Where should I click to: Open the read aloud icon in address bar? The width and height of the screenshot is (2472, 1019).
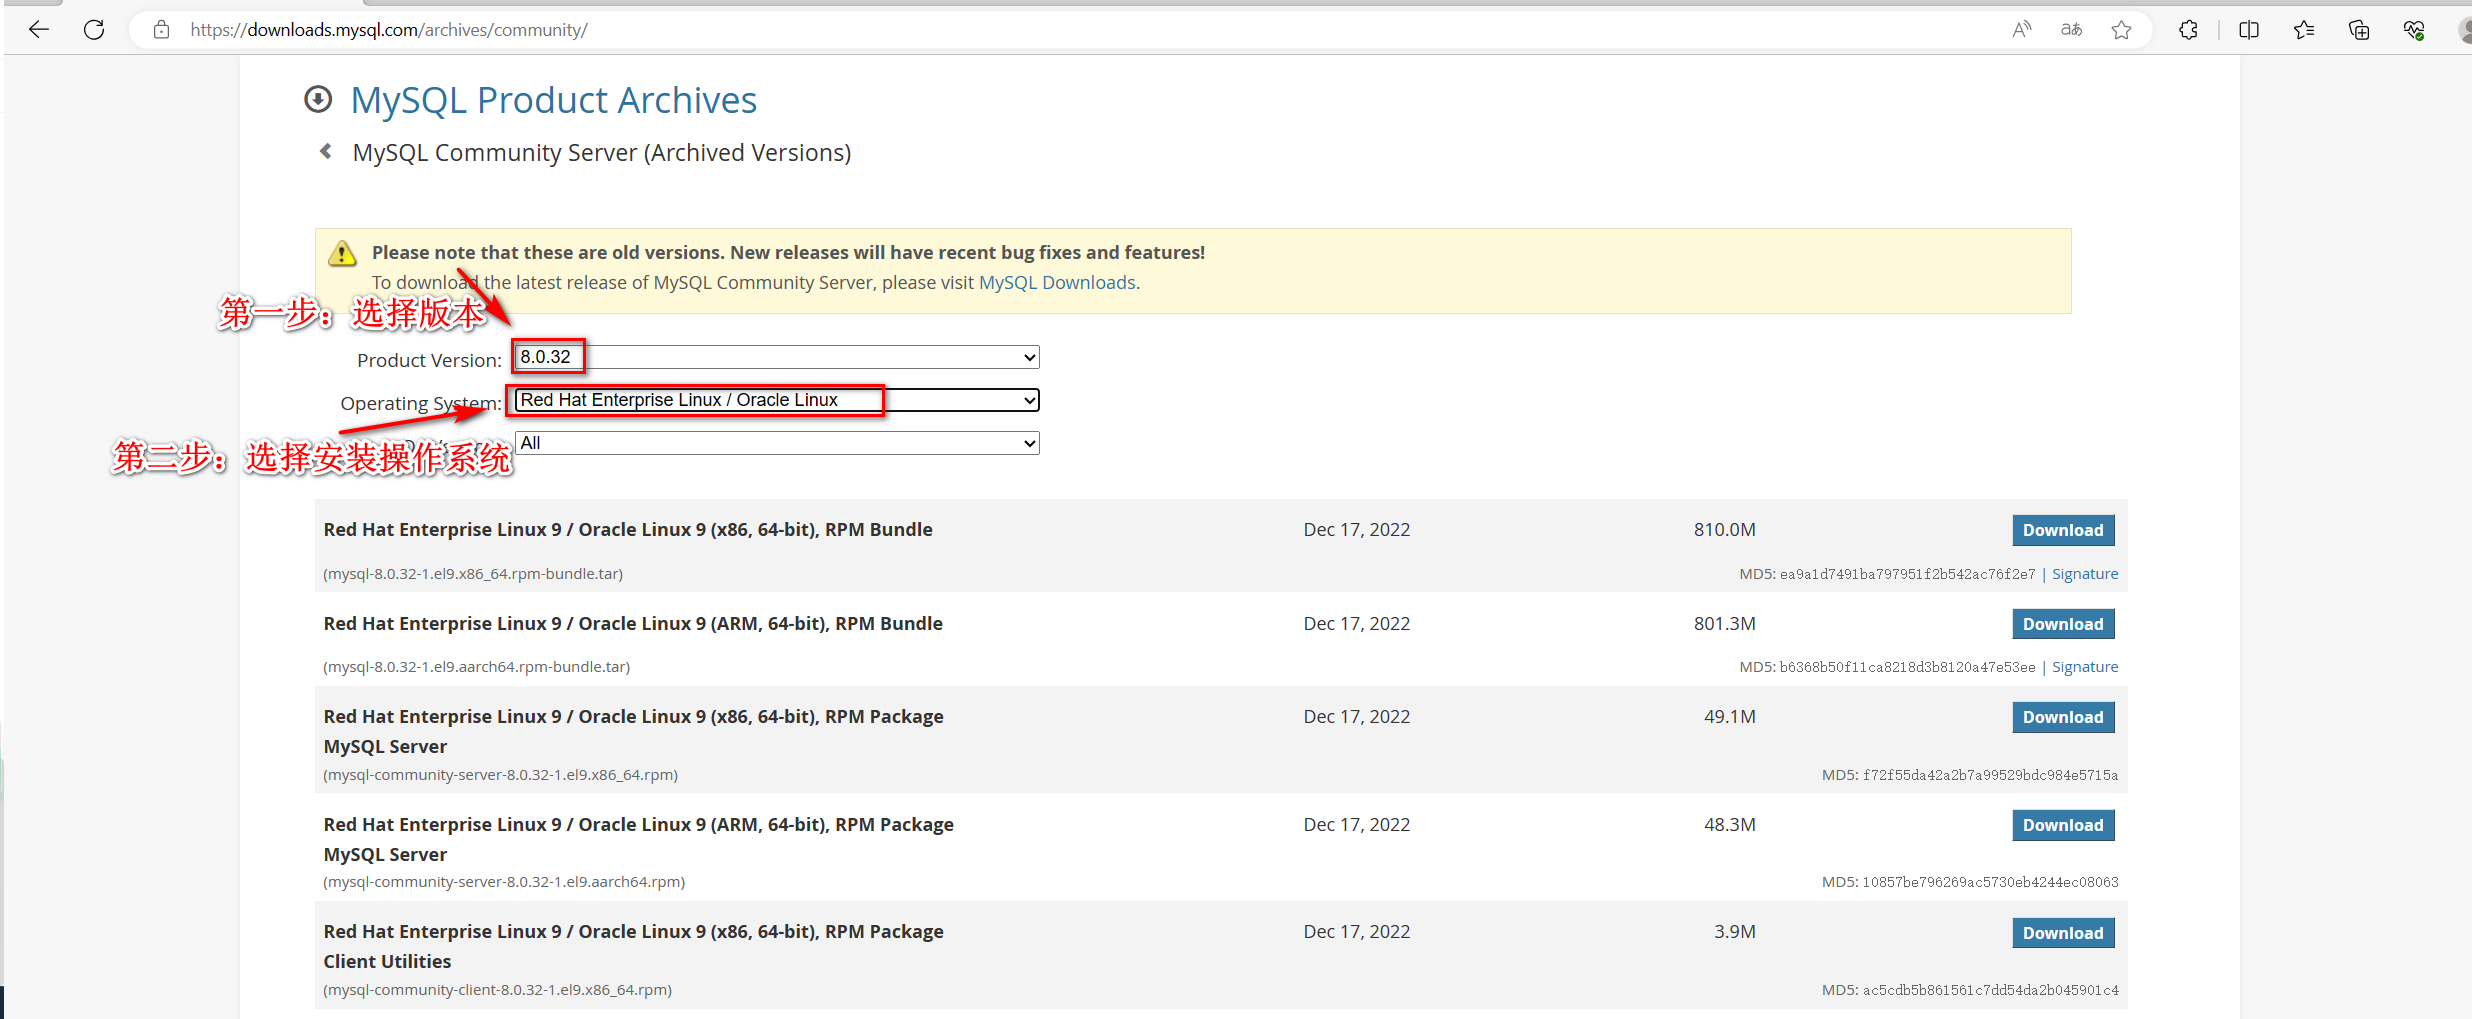[2022, 30]
